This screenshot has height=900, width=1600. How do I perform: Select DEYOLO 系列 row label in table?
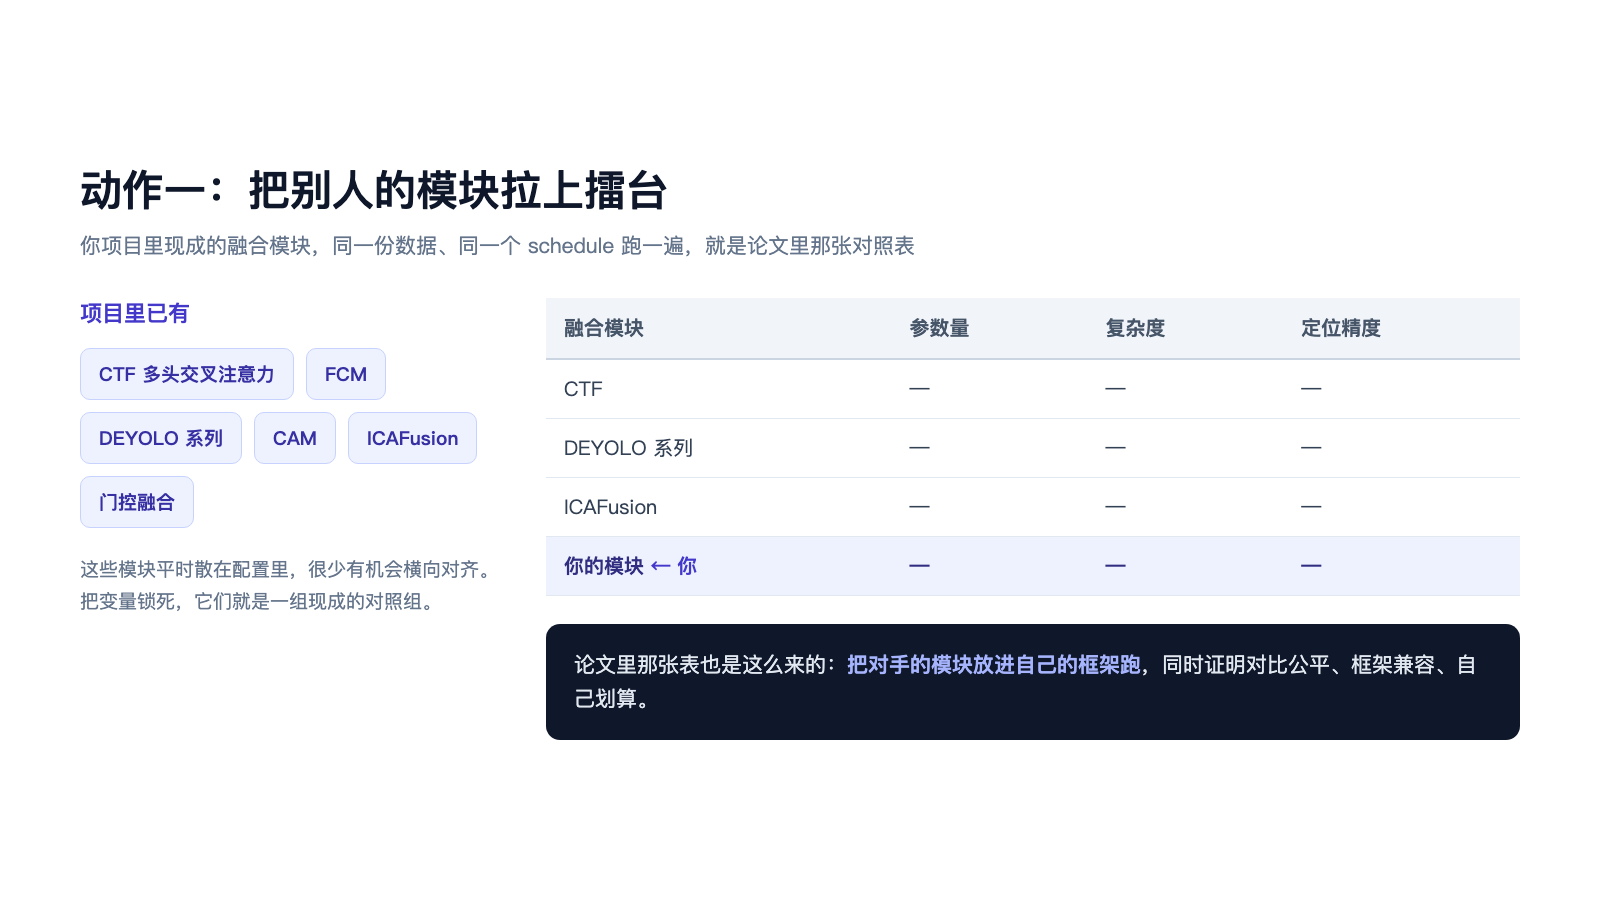628,448
